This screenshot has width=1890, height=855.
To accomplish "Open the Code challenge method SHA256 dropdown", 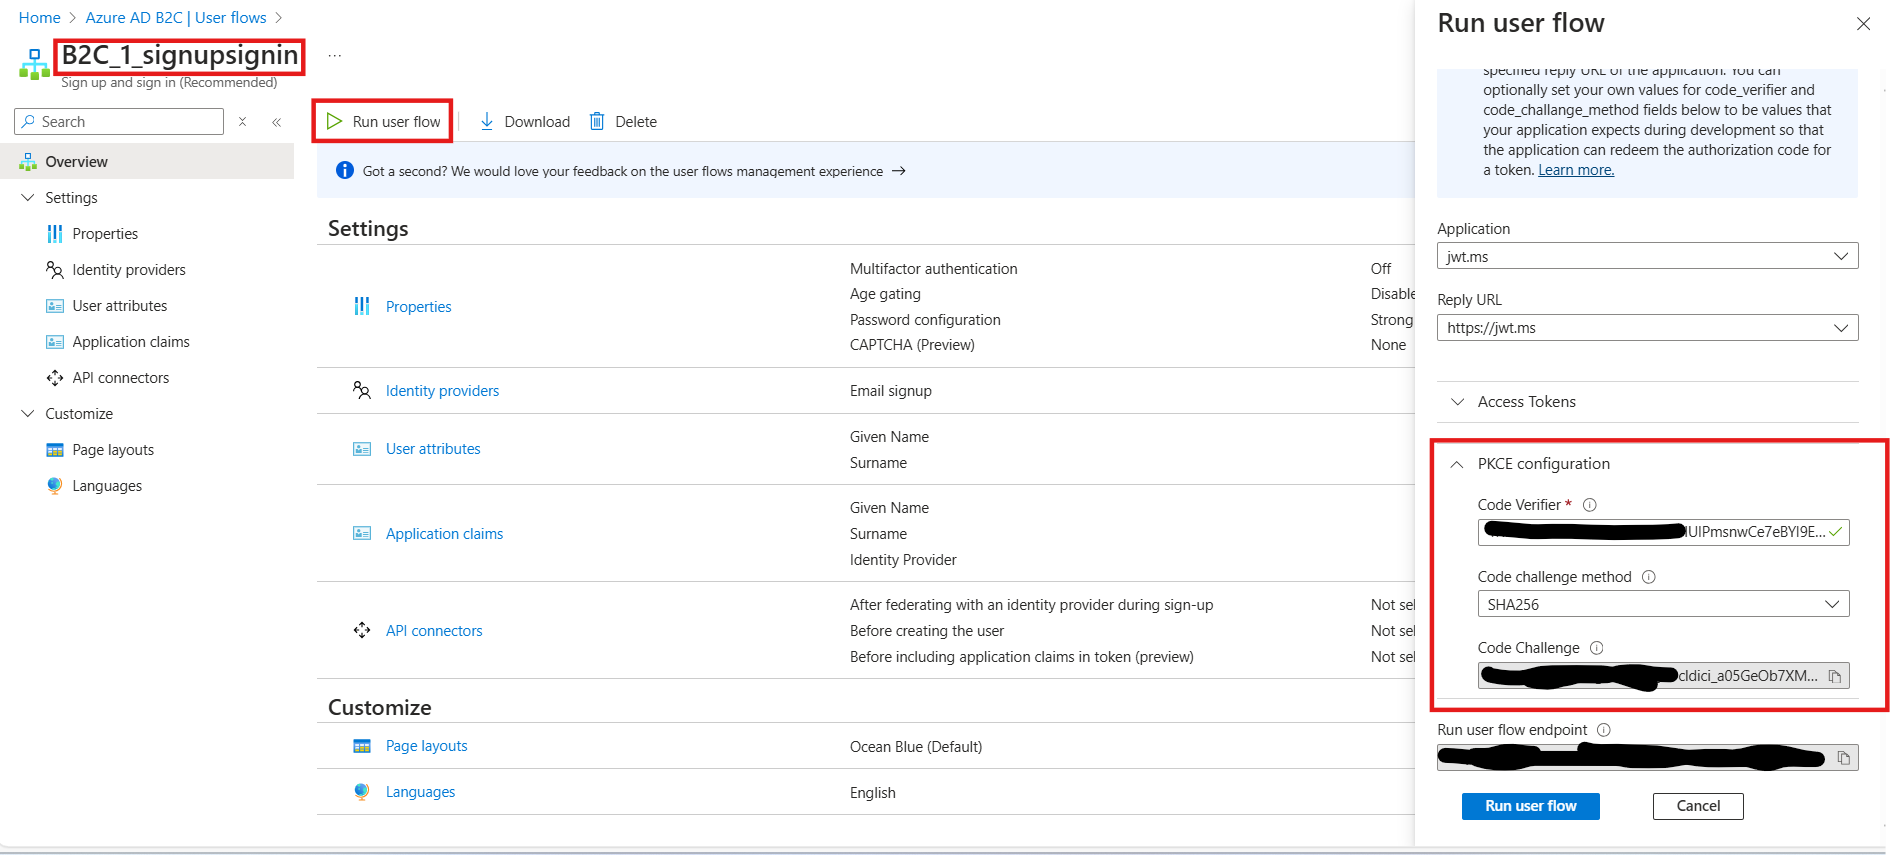I will [1663, 604].
